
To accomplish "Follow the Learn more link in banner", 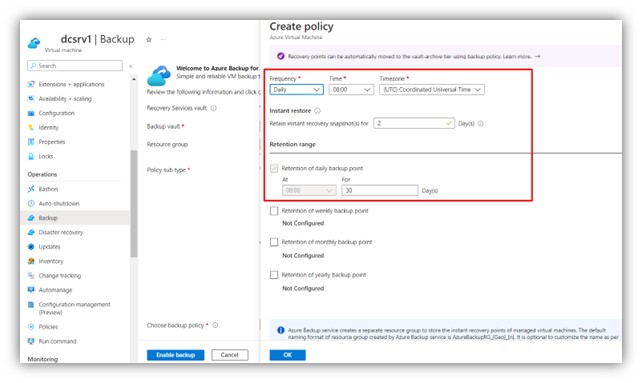I will coord(517,57).
